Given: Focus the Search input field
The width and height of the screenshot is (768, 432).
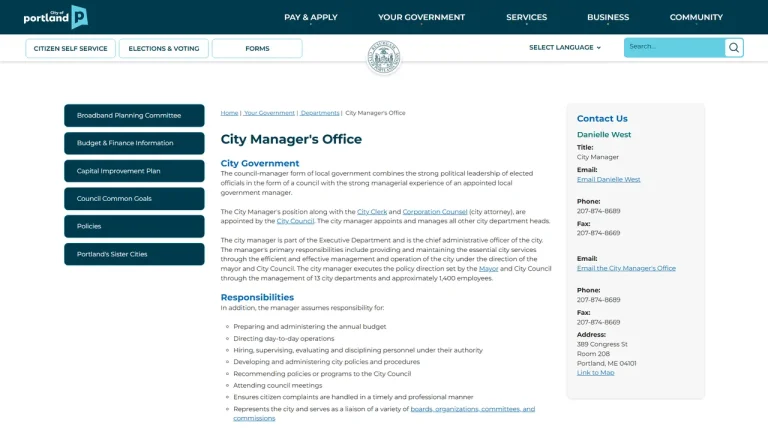Looking at the screenshot, I should tap(674, 48).
